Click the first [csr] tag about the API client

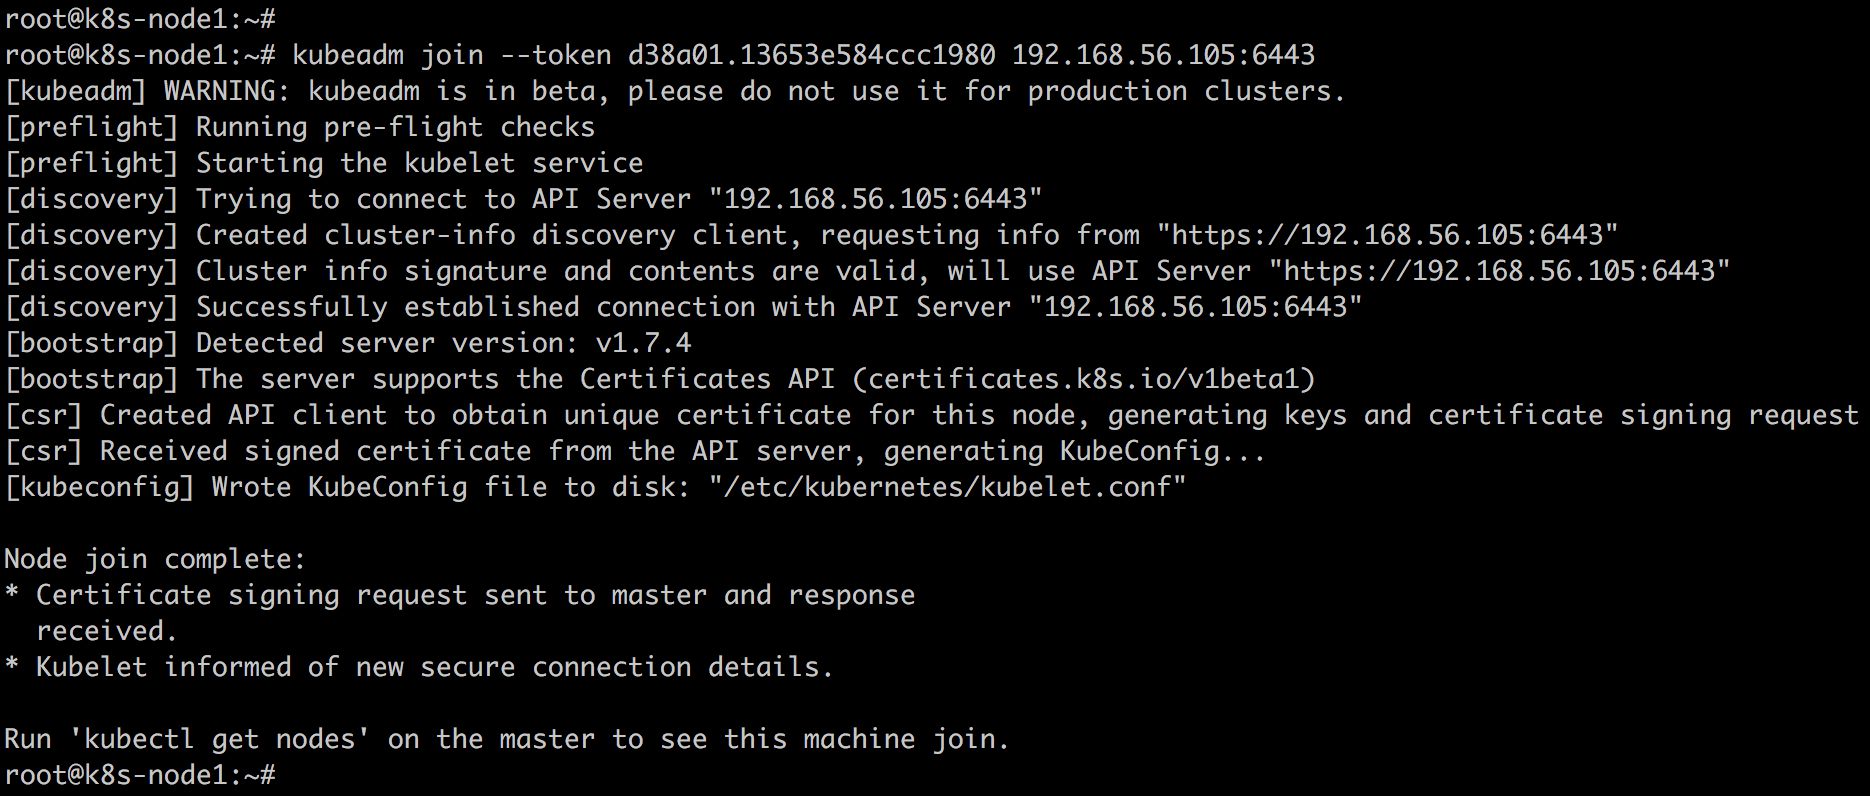44,415
